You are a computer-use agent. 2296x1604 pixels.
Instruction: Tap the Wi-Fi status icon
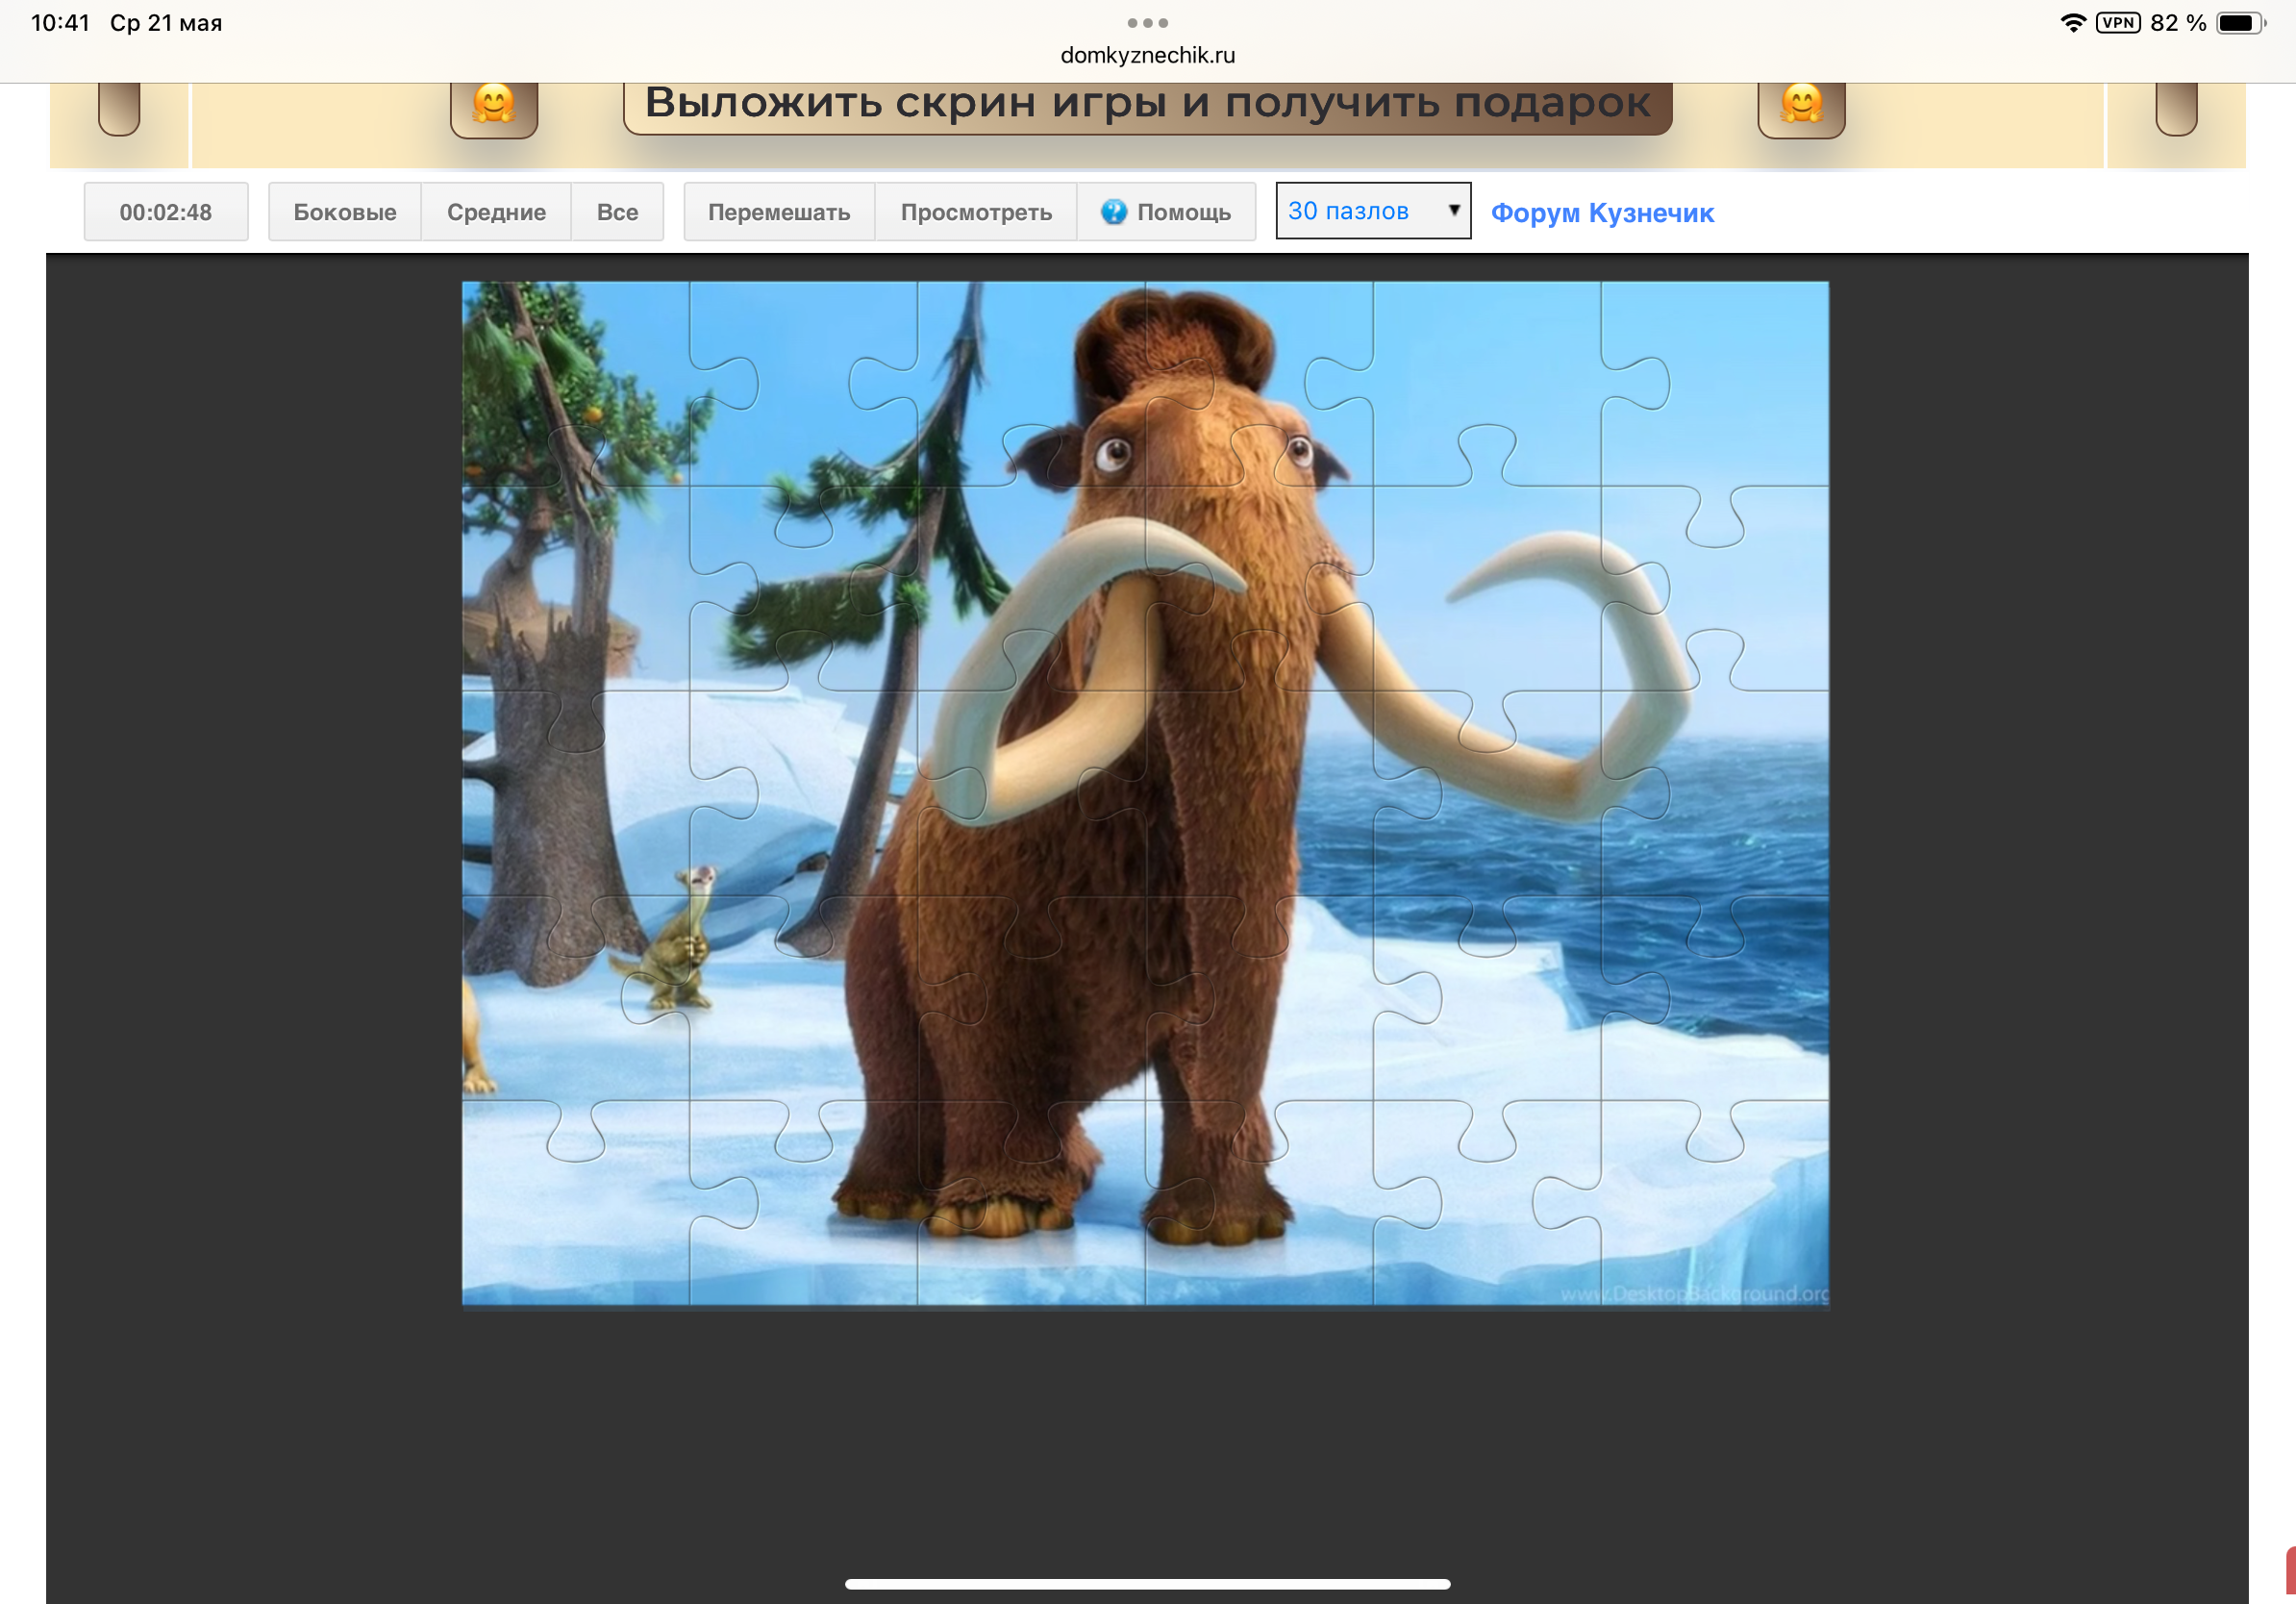click(x=2073, y=22)
